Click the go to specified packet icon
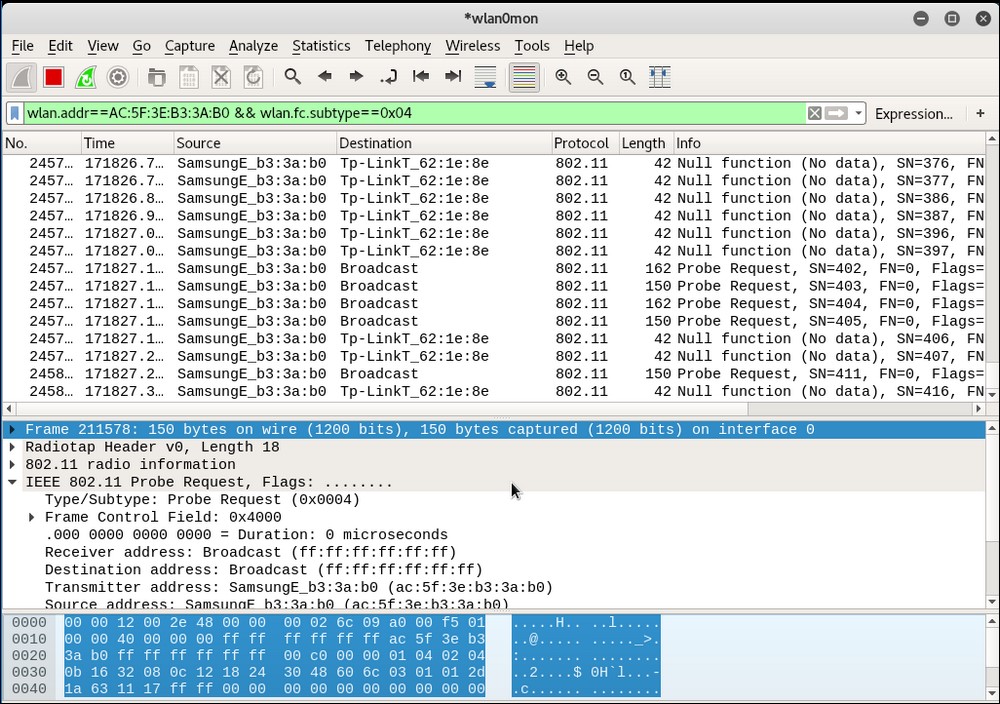Screen dimensions: 1000x704 coord(388,77)
